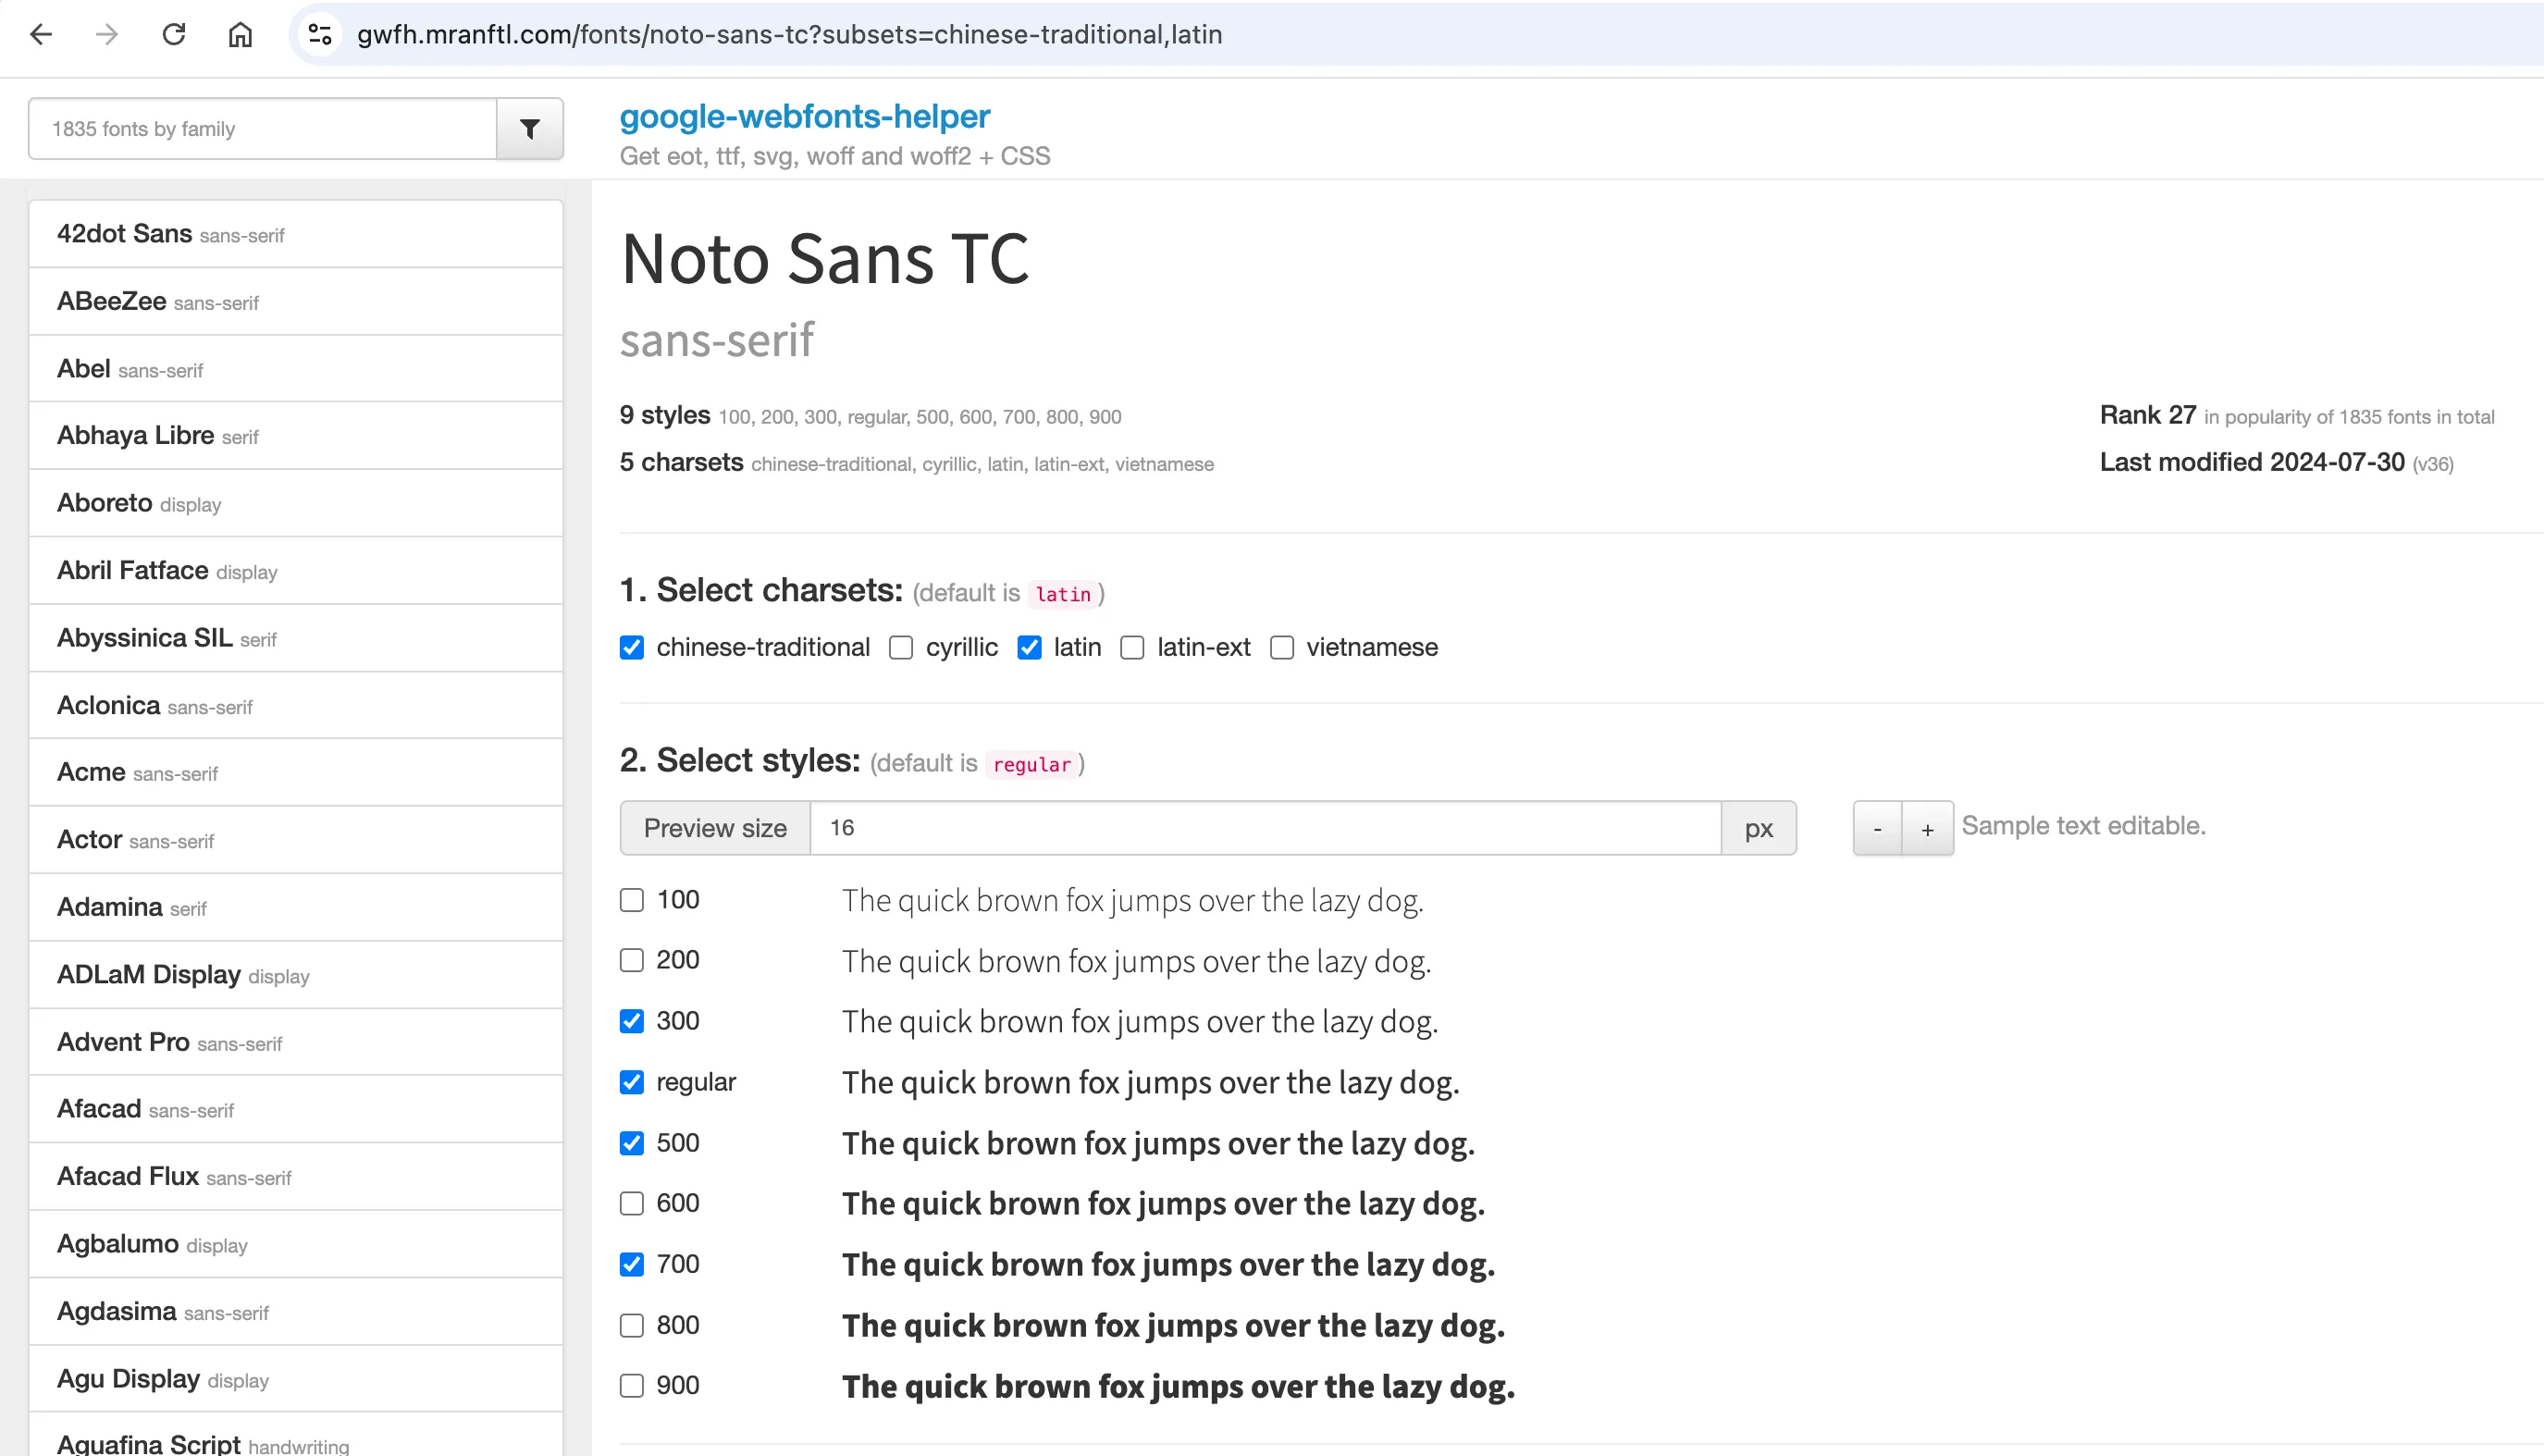Click the plus button to enlarge preview size
This screenshot has width=2544, height=1456.
click(1927, 827)
